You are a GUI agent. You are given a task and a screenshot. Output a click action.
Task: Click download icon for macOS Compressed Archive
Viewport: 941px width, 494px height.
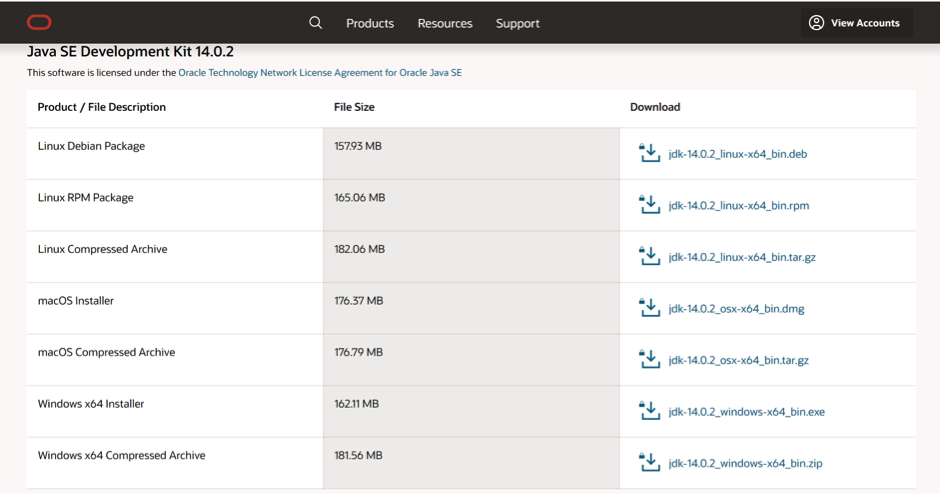(x=649, y=360)
